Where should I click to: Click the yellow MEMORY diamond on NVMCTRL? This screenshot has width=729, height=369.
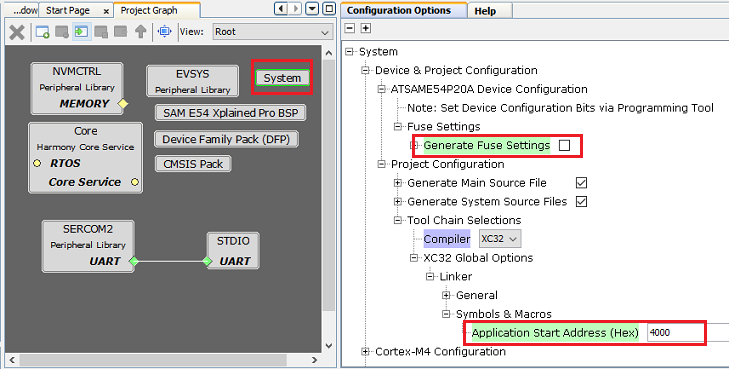click(x=123, y=104)
